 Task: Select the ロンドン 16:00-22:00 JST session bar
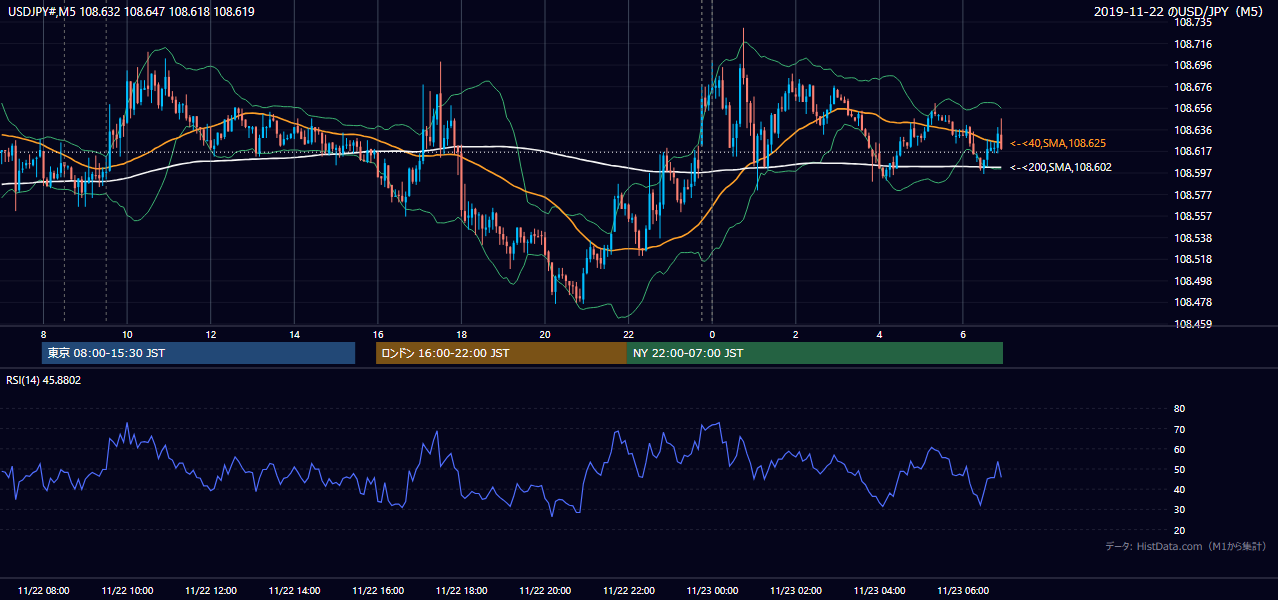pyautogui.click(x=501, y=353)
